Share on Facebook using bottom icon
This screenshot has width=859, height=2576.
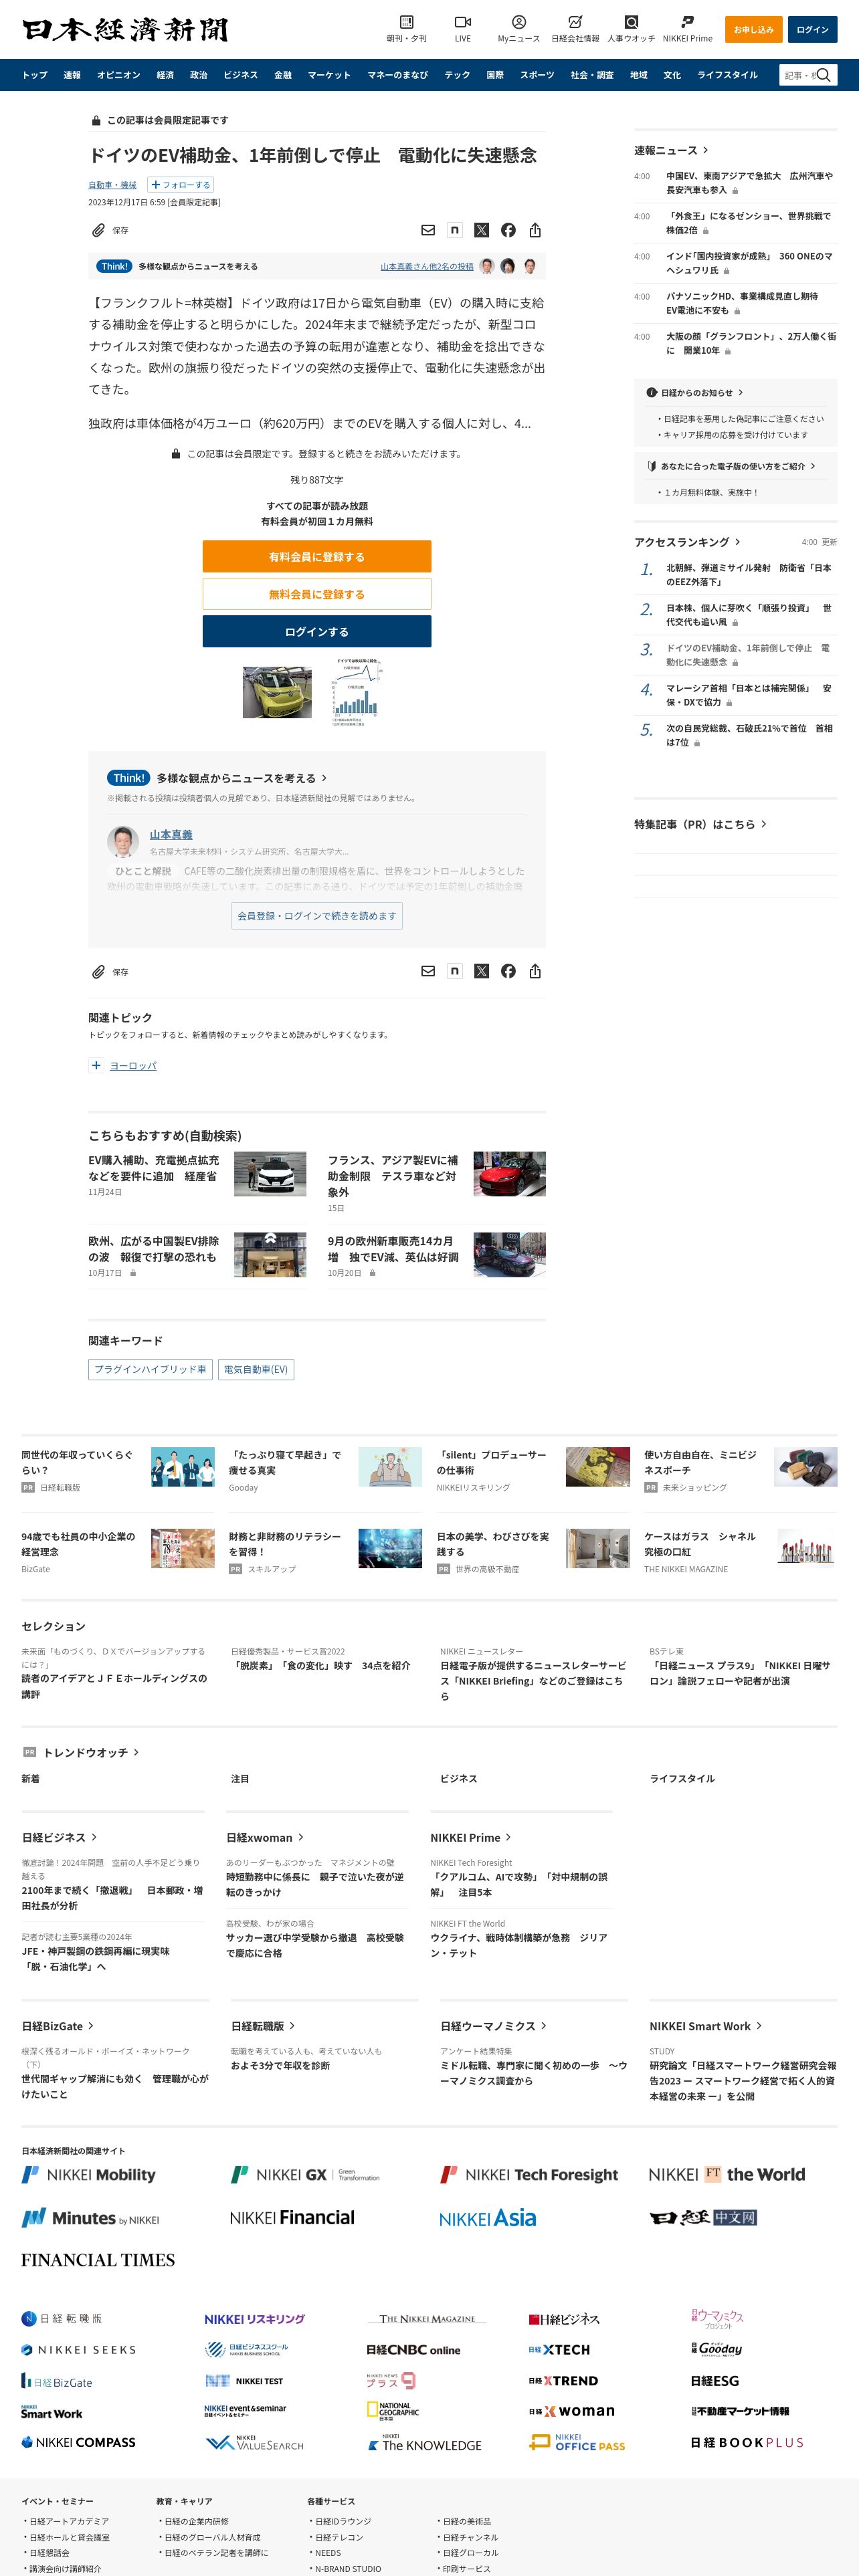[508, 971]
